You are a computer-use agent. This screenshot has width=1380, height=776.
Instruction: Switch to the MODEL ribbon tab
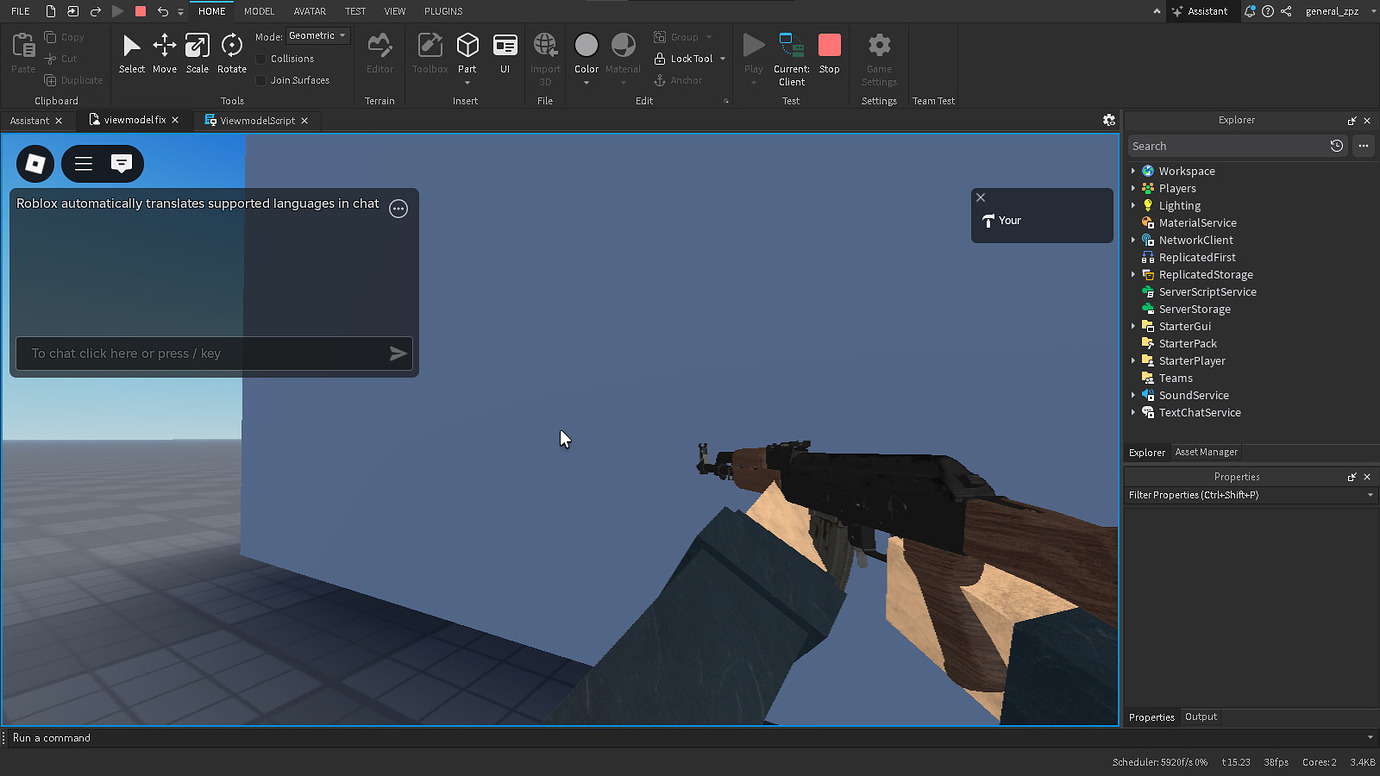tap(258, 11)
